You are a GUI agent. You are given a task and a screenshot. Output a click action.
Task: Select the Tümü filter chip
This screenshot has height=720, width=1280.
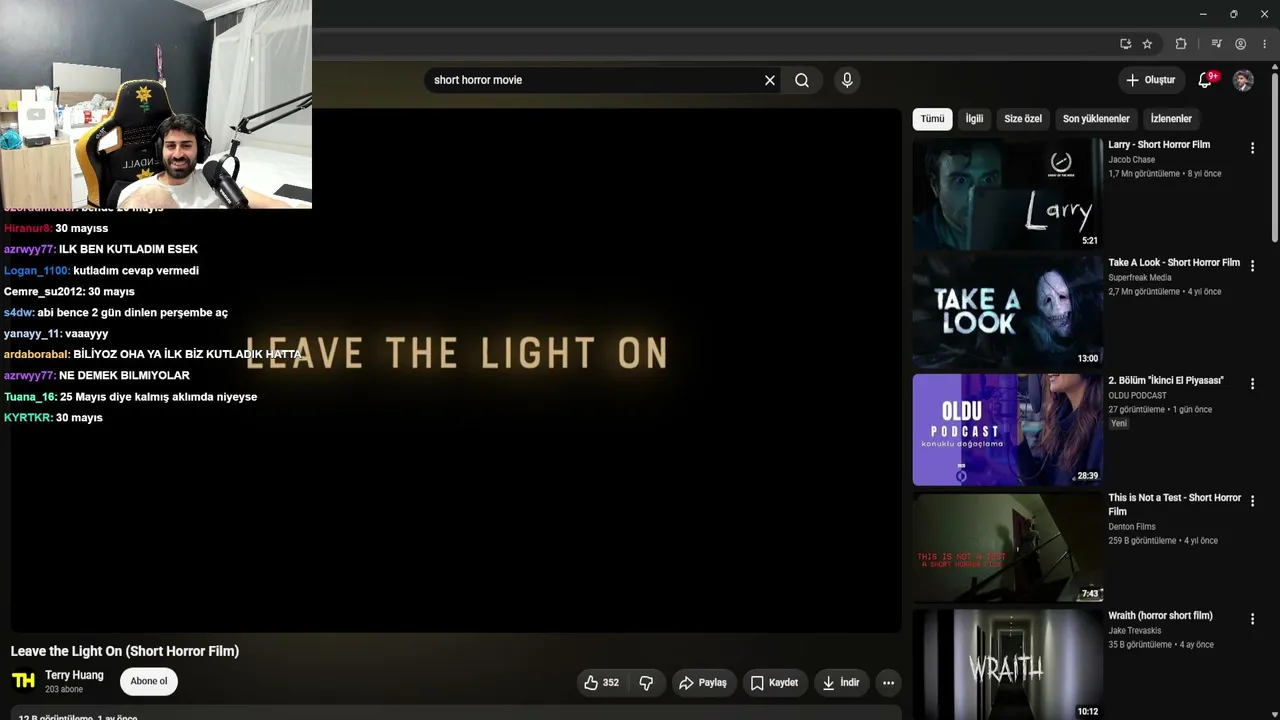932,119
